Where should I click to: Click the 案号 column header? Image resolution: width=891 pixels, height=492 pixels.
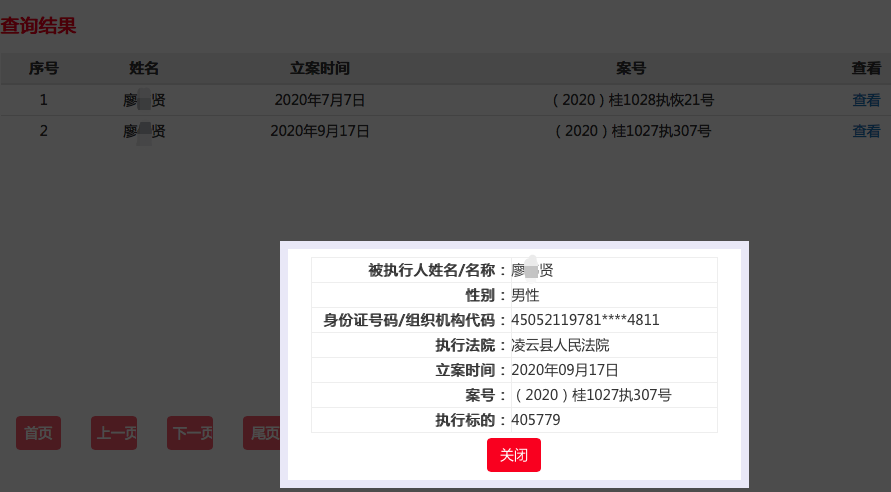coord(631,68)
